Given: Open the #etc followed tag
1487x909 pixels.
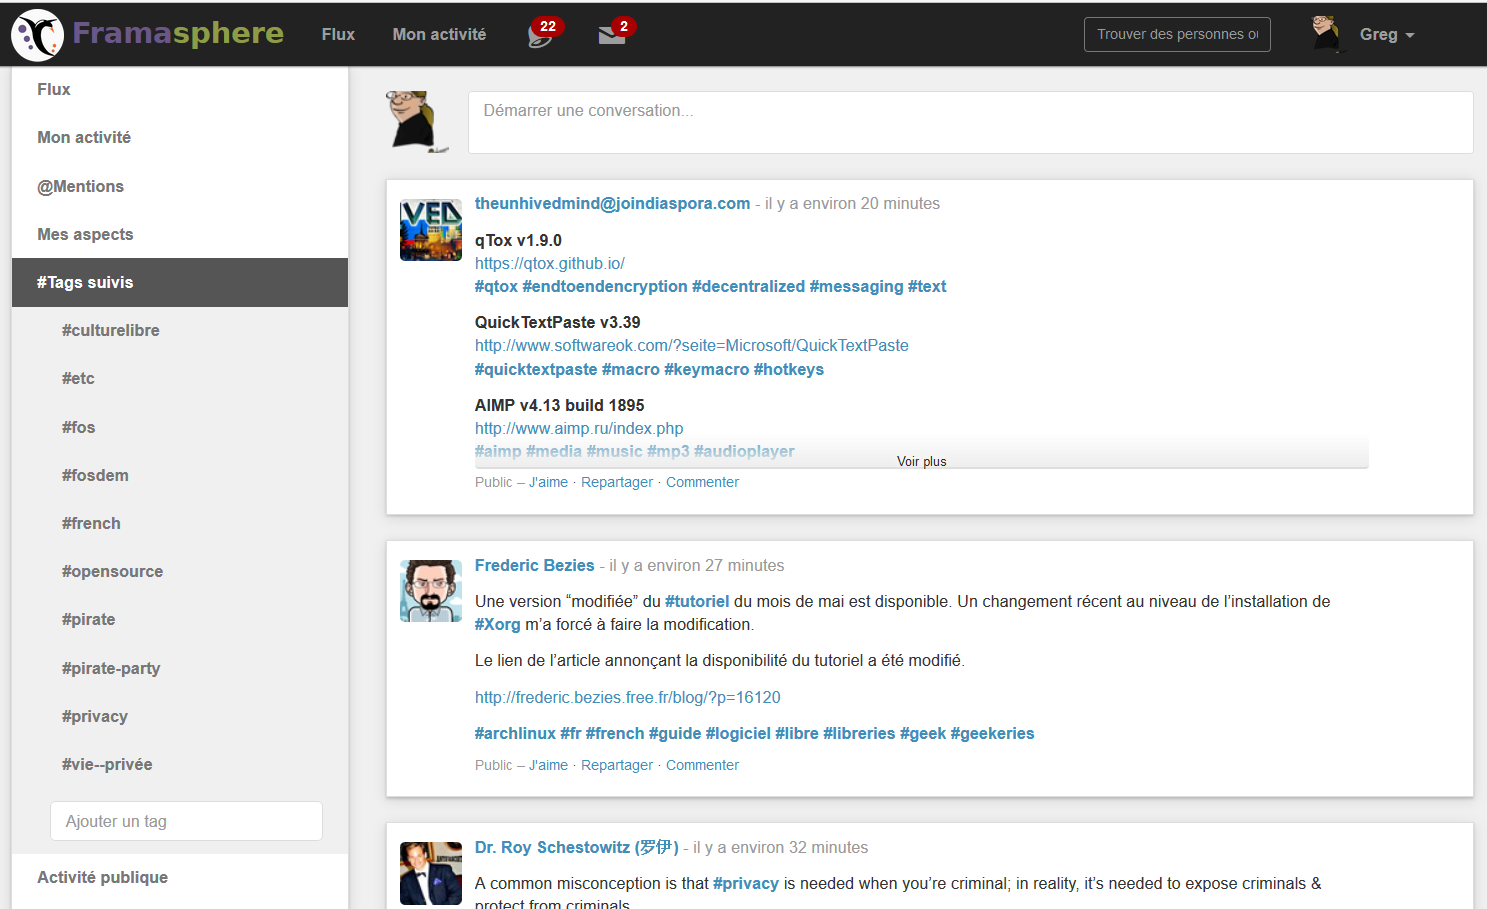Looking at the screenshot, I should 78,378.
